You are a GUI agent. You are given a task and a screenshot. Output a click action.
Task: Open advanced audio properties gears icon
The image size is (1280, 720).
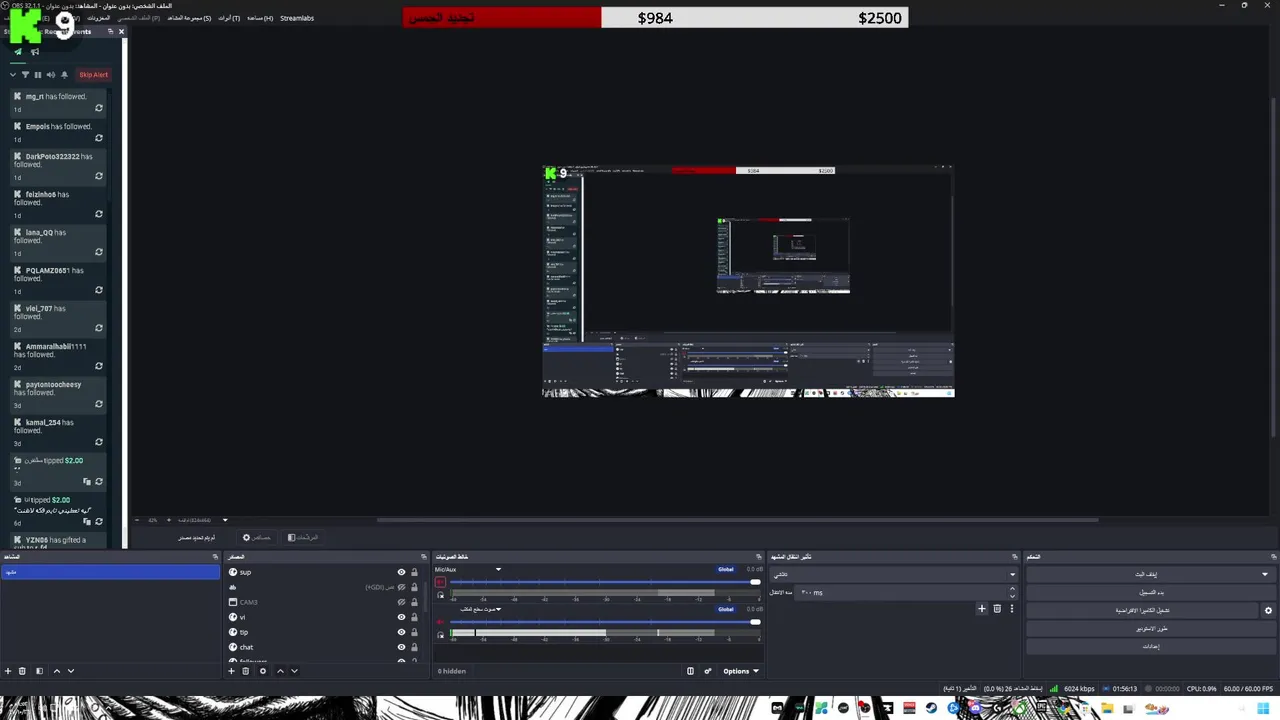(708, 671)
